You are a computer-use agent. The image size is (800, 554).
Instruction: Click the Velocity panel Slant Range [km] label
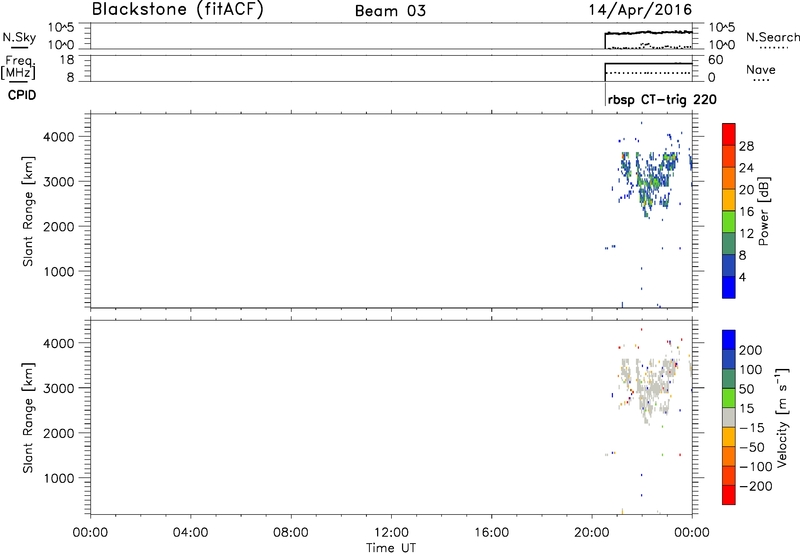tap(28, 417)
